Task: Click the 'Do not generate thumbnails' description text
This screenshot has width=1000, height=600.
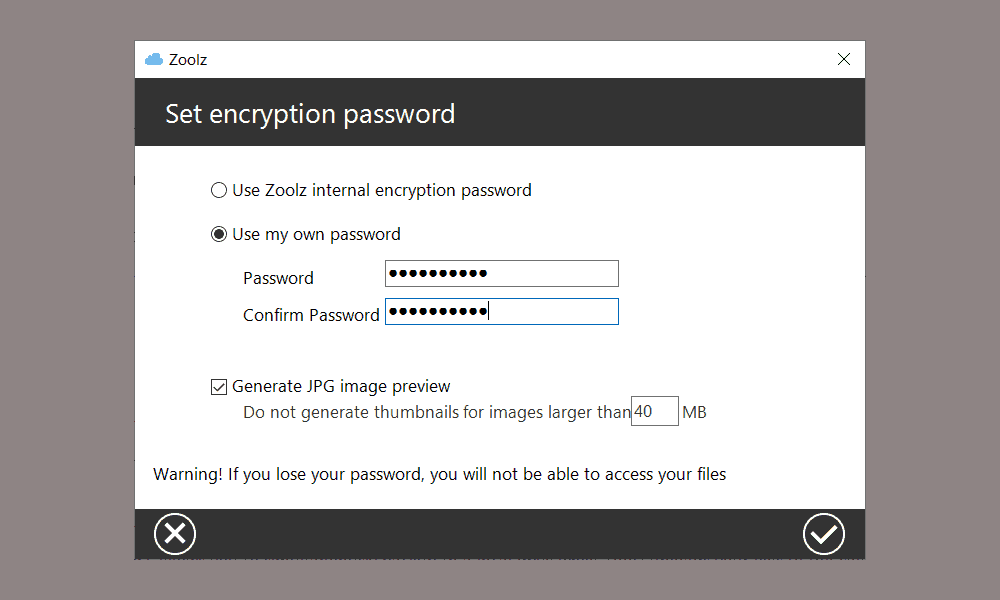Action: [437, 413]
